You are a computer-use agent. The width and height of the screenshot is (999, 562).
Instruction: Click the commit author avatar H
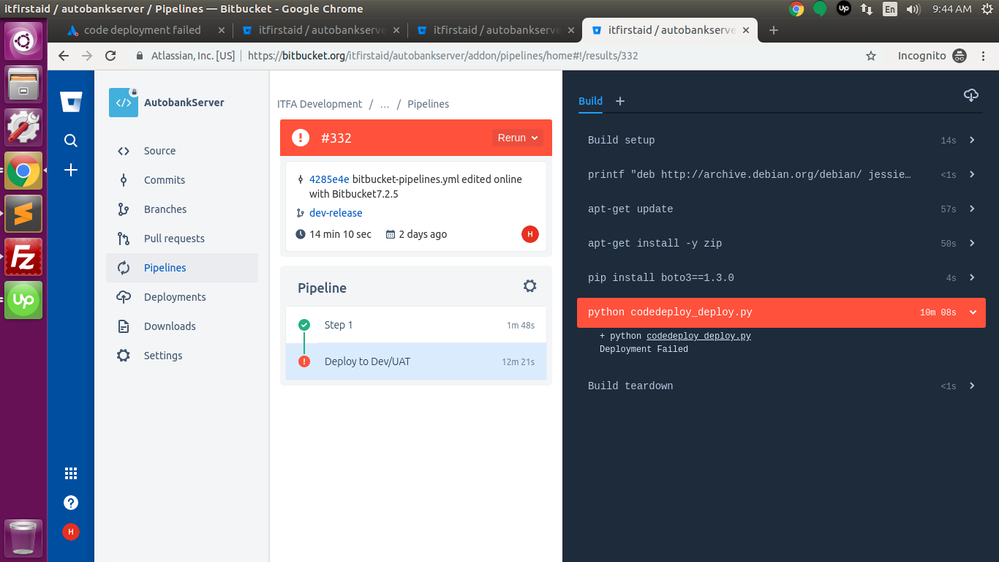coord(529,234)
